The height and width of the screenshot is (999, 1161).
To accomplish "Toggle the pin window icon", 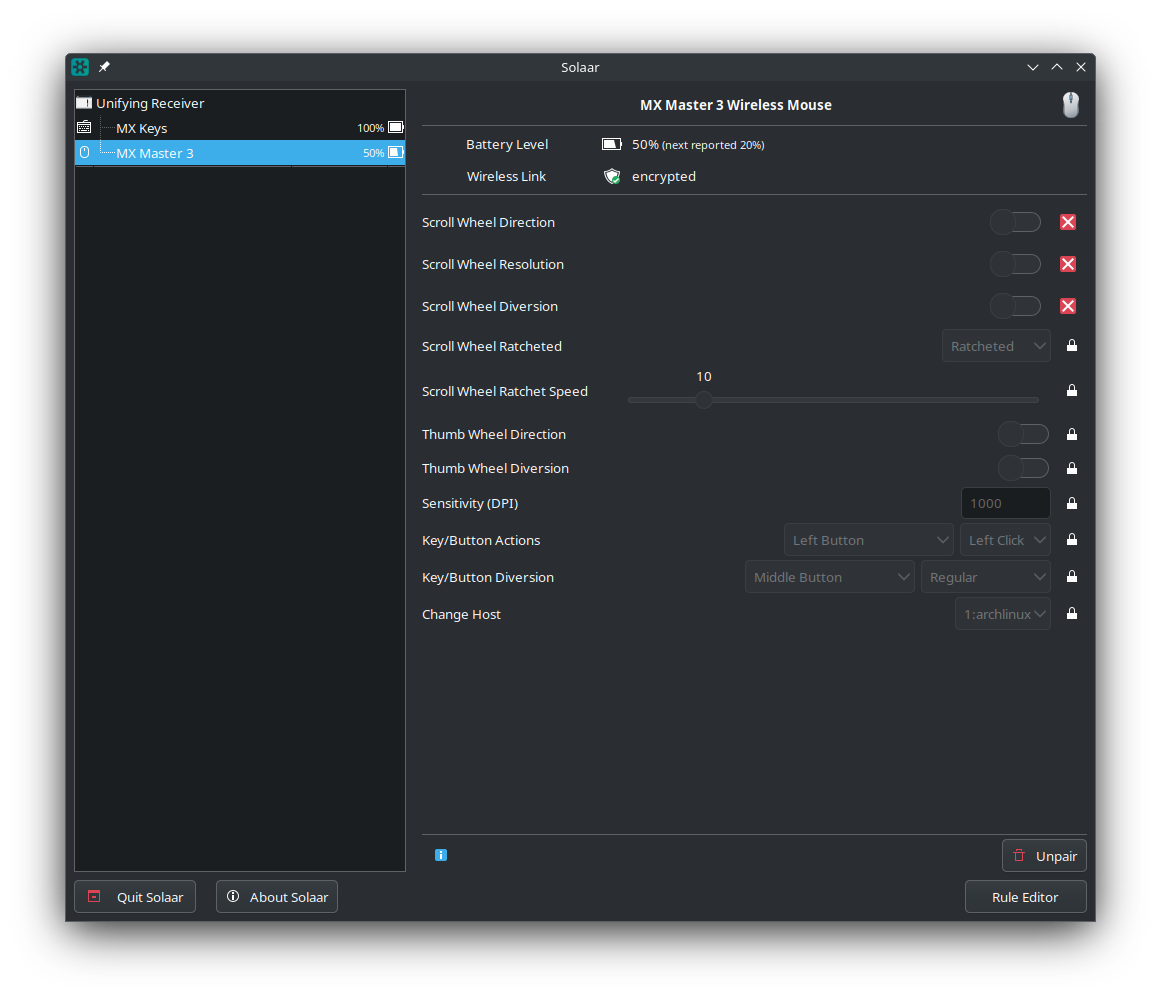I will pos(104,67).
